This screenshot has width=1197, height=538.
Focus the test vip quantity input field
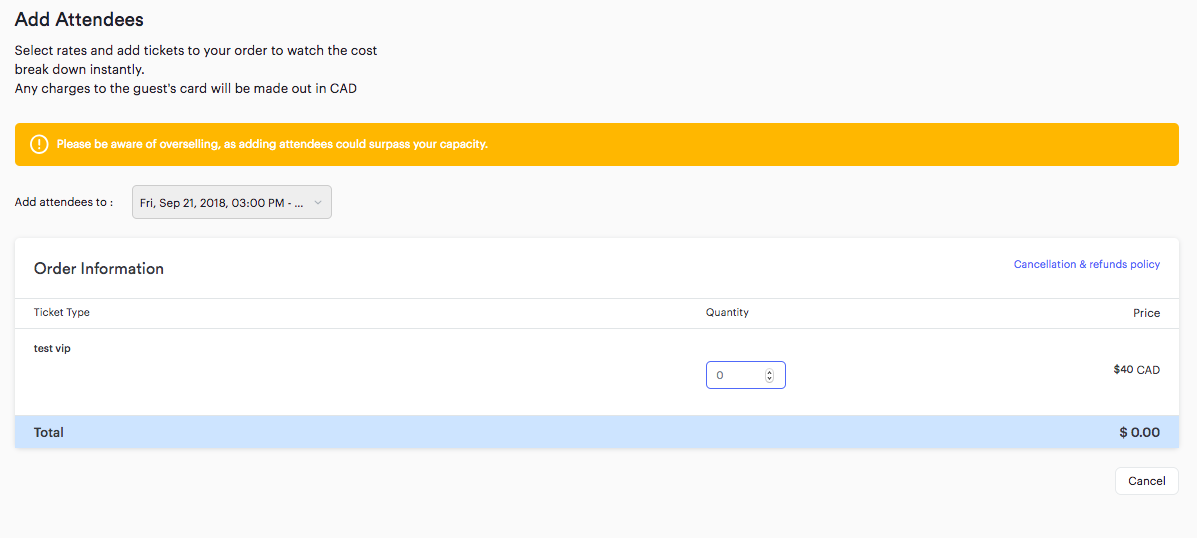pos(735,375)
